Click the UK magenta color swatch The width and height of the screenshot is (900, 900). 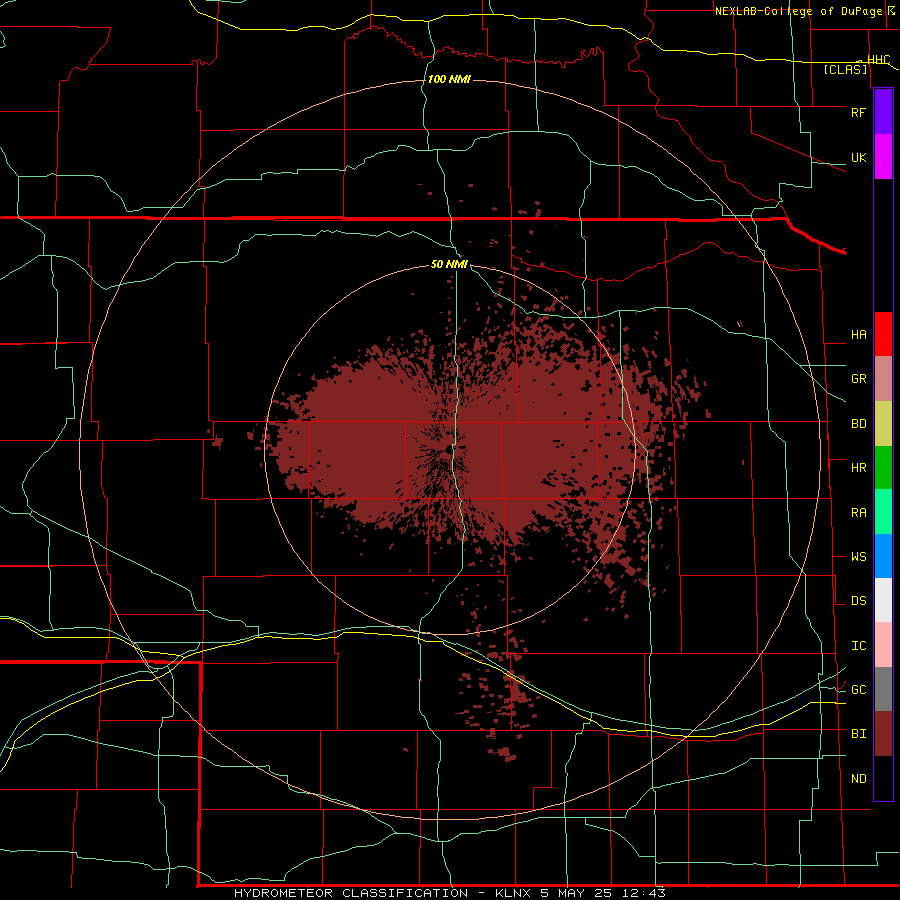coord(883,157)
